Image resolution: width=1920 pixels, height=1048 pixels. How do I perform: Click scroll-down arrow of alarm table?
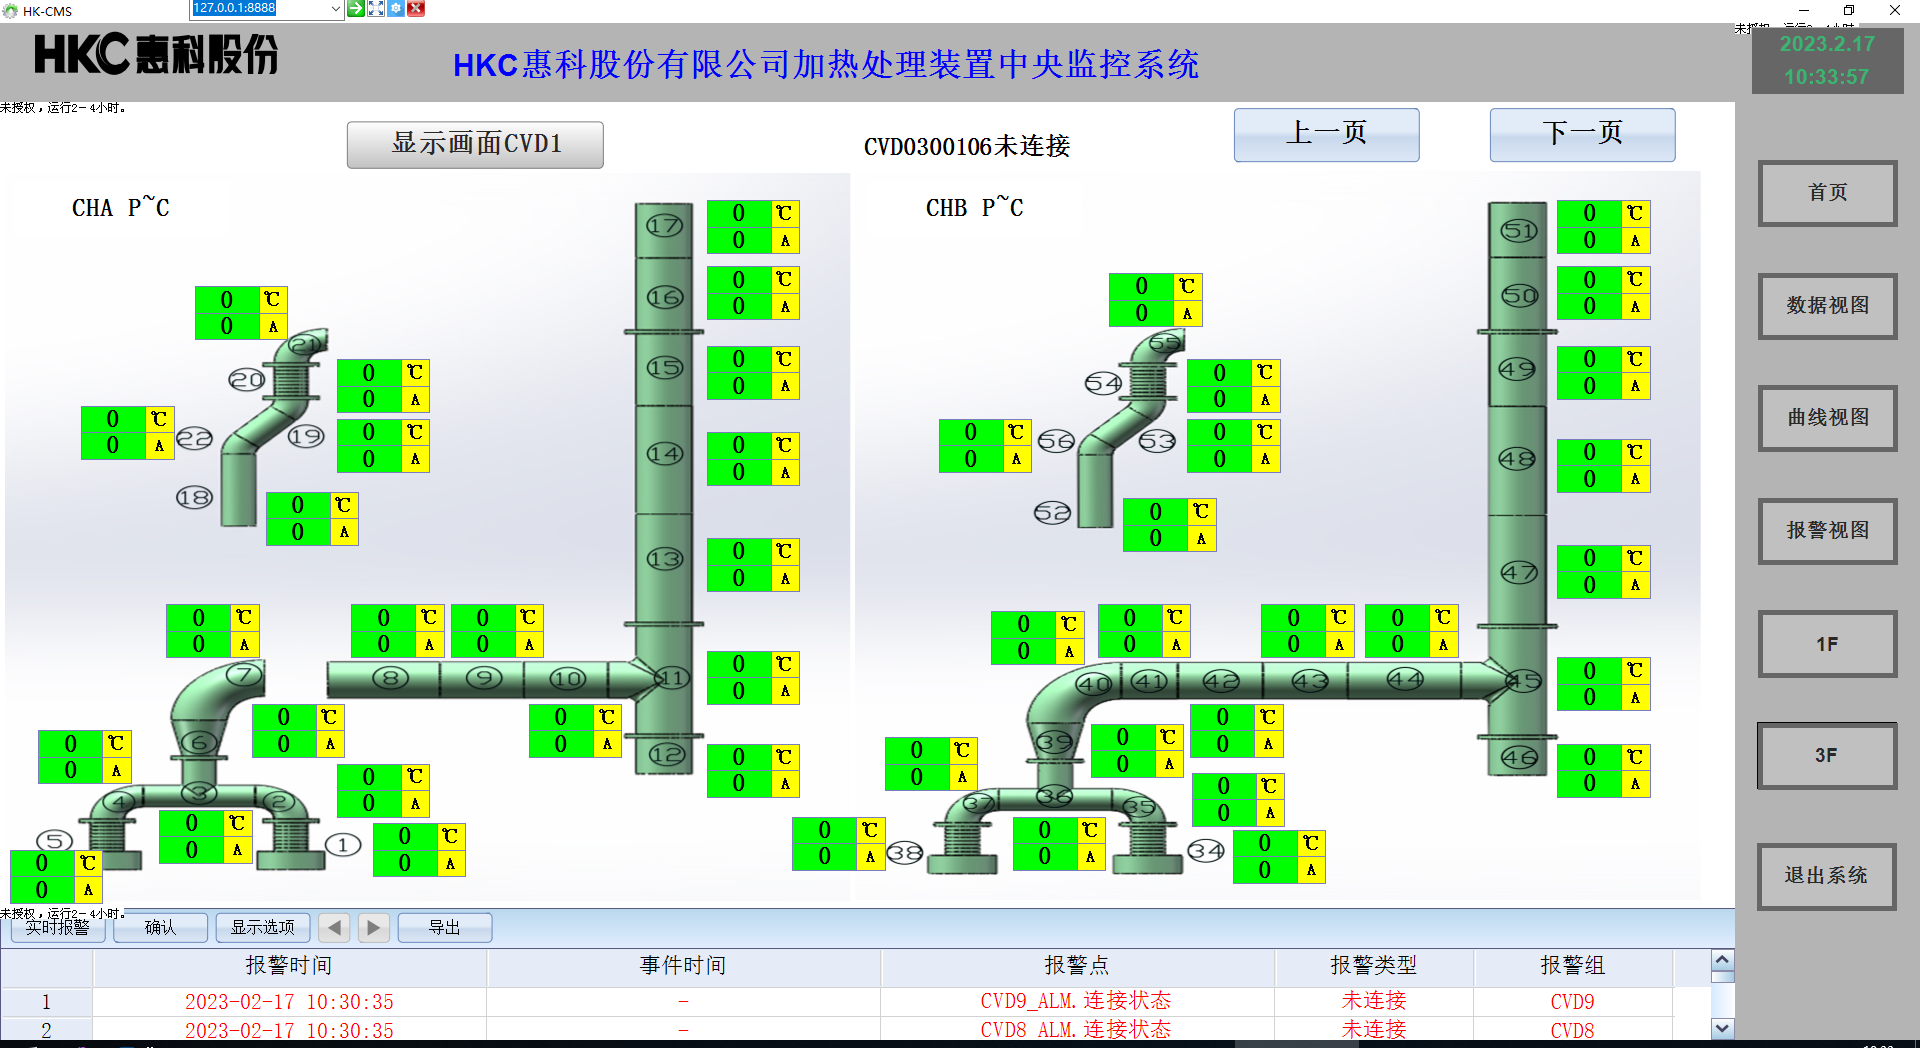[x=1722, y=1027]
